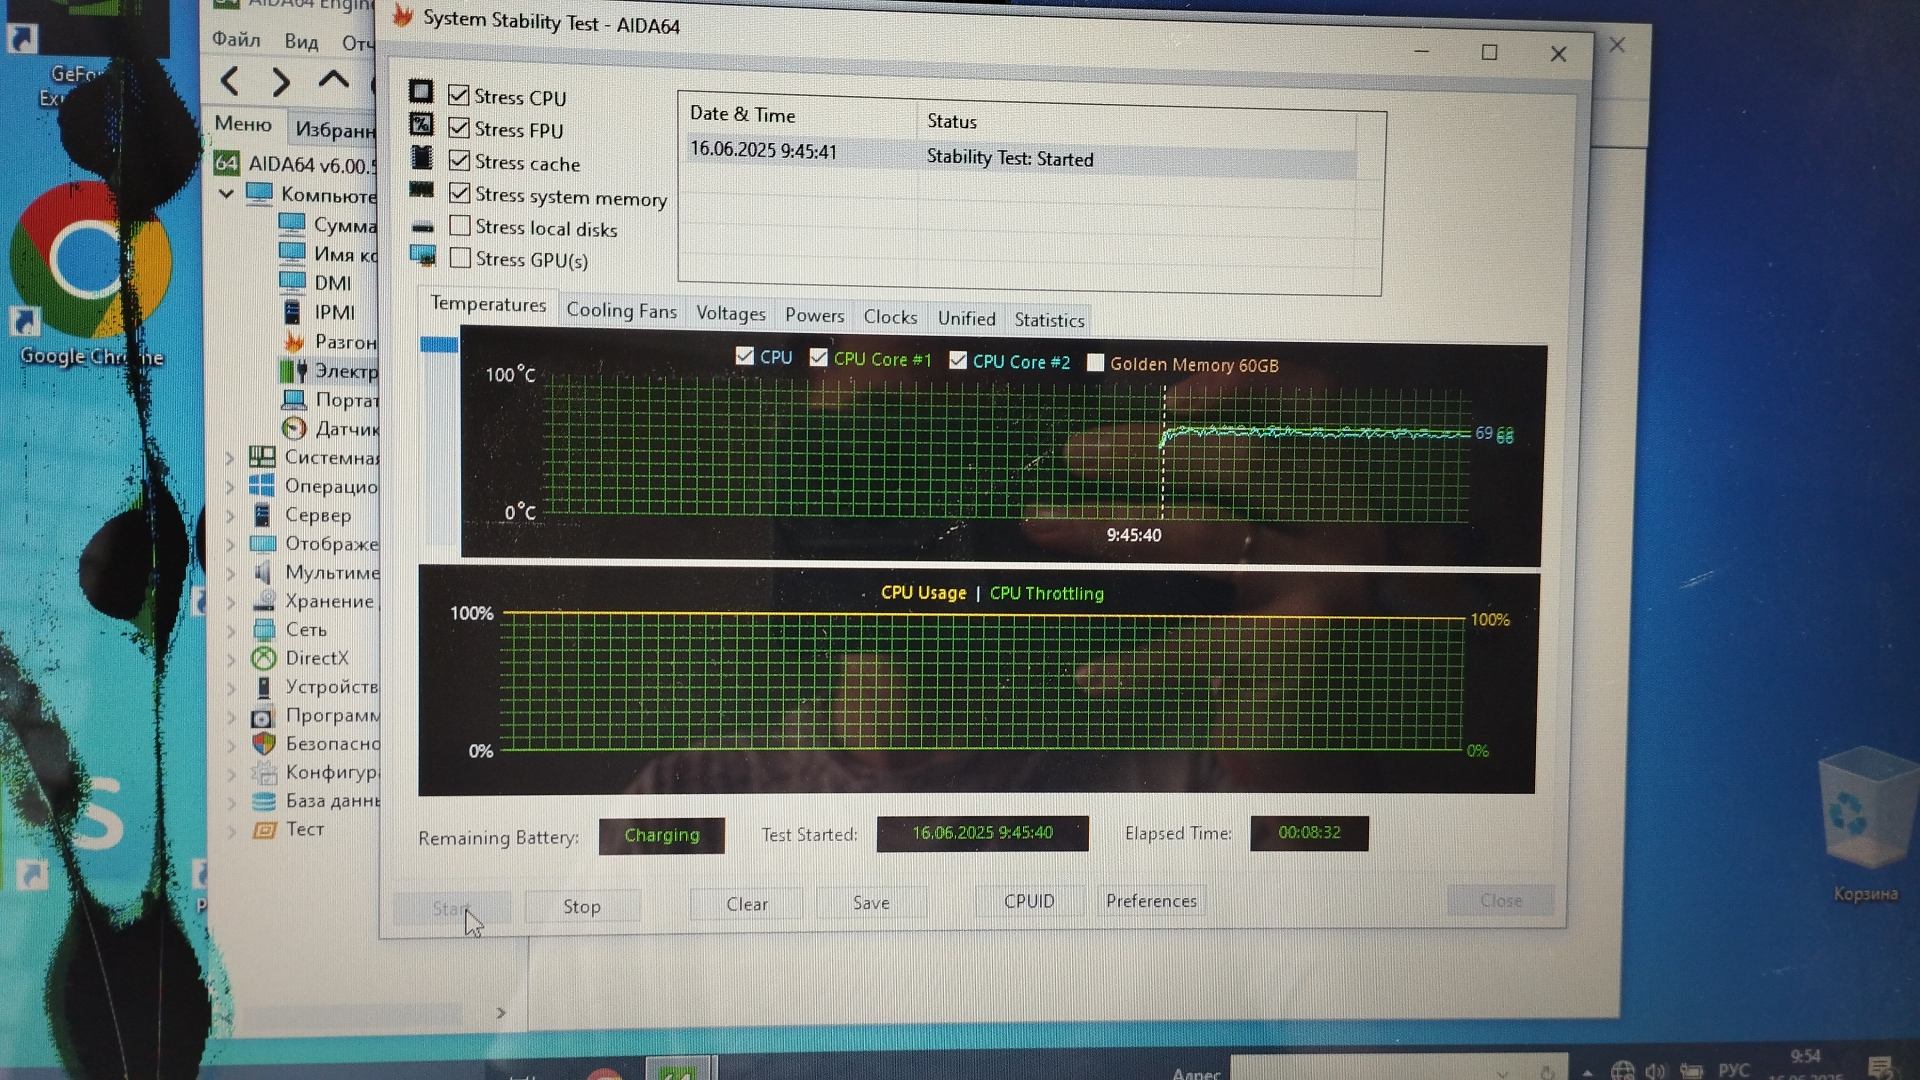Screen dimensions: 1920x1080
Task: Disable the Stress FPU checkbox
Action: [459, 129]
